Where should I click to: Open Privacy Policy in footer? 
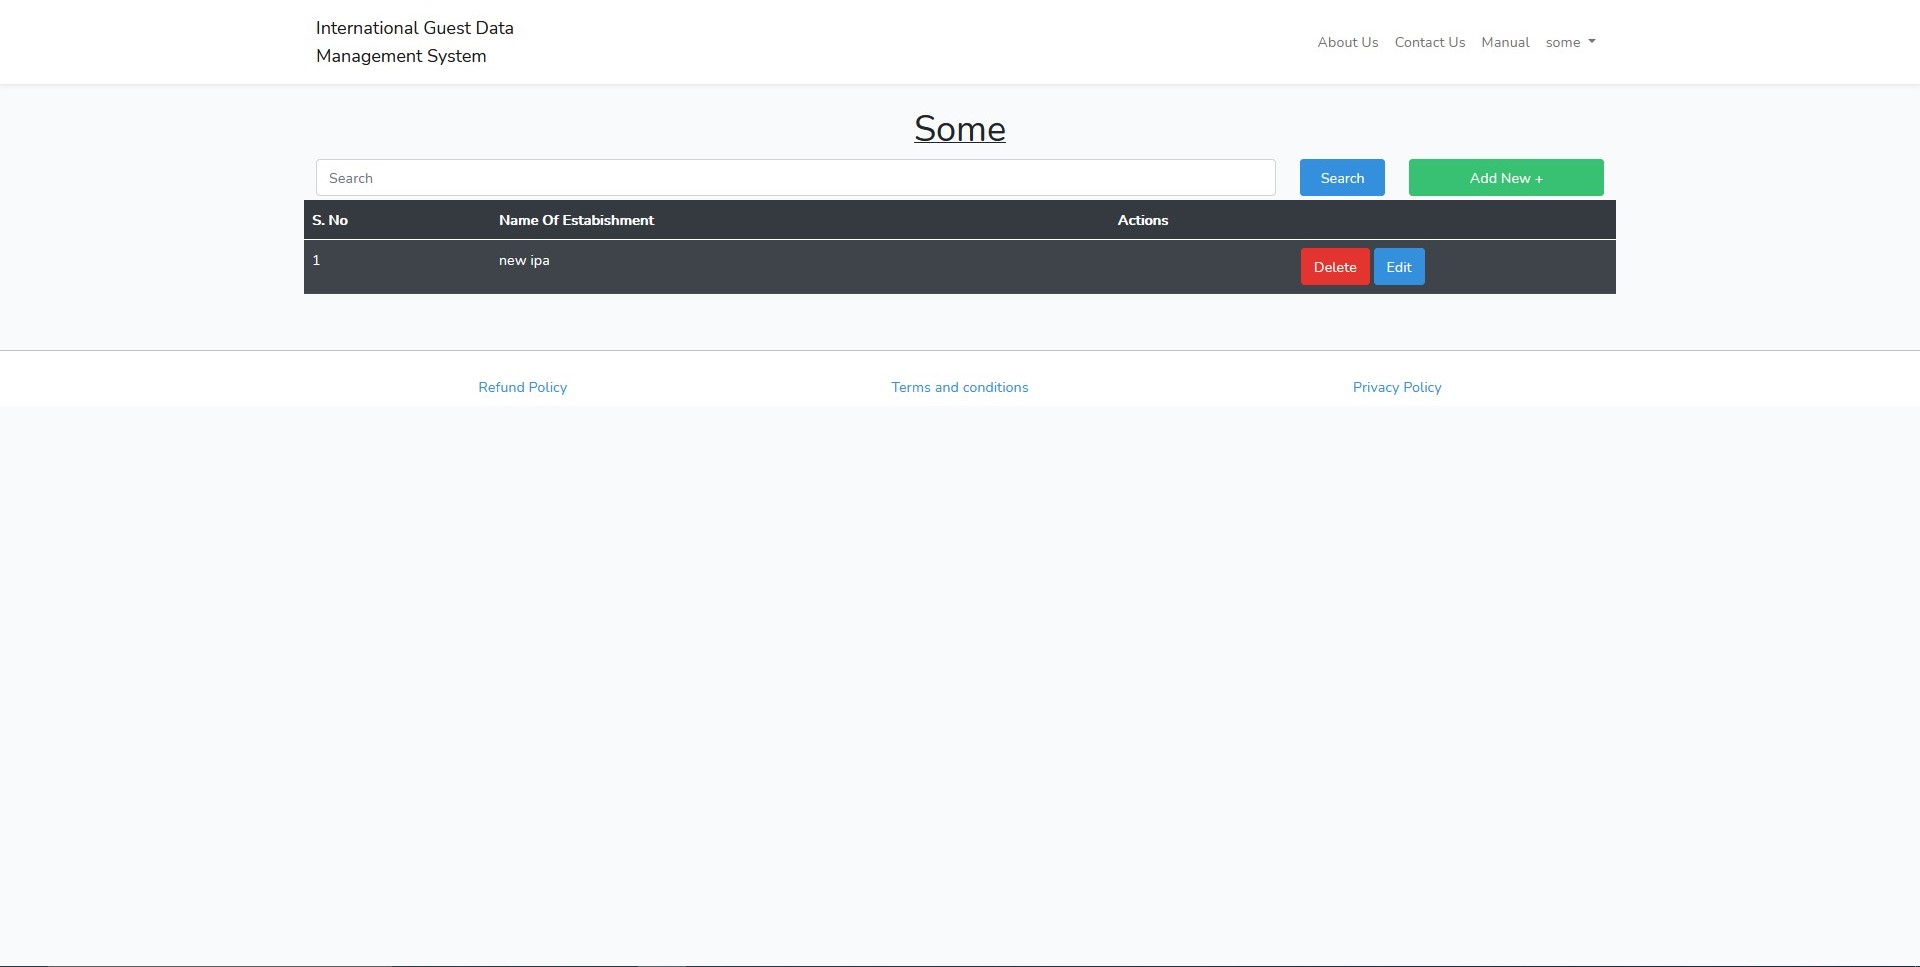tap(1396, 387)
